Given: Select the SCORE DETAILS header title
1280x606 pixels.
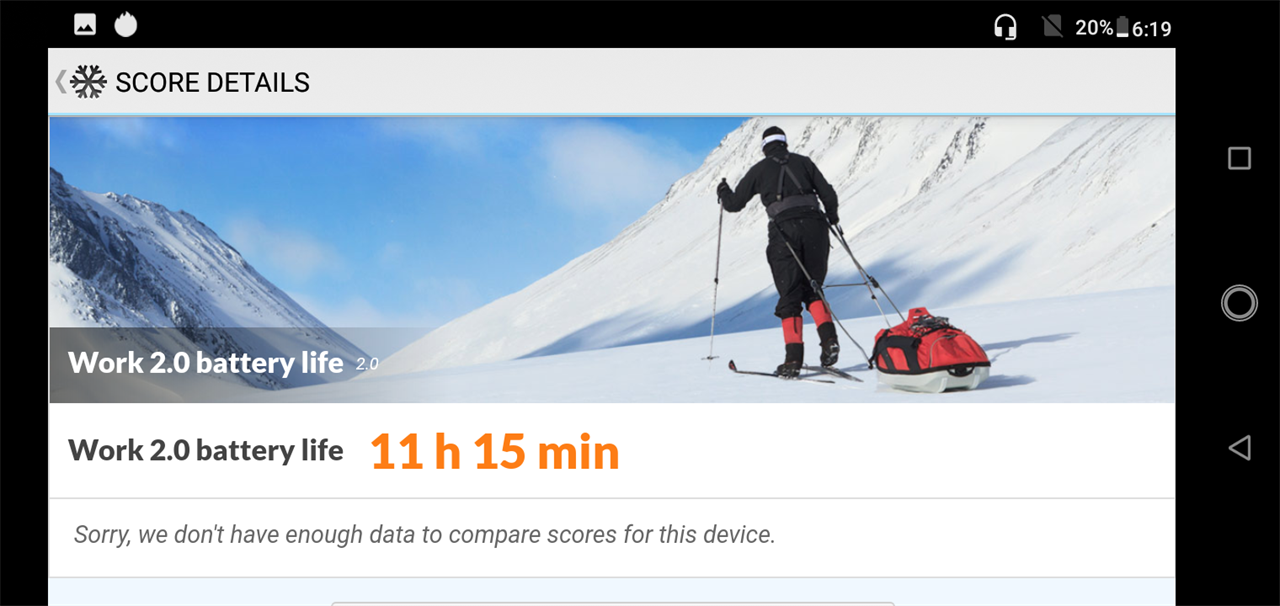Looking at the screenshot, I should click(213, 83).
